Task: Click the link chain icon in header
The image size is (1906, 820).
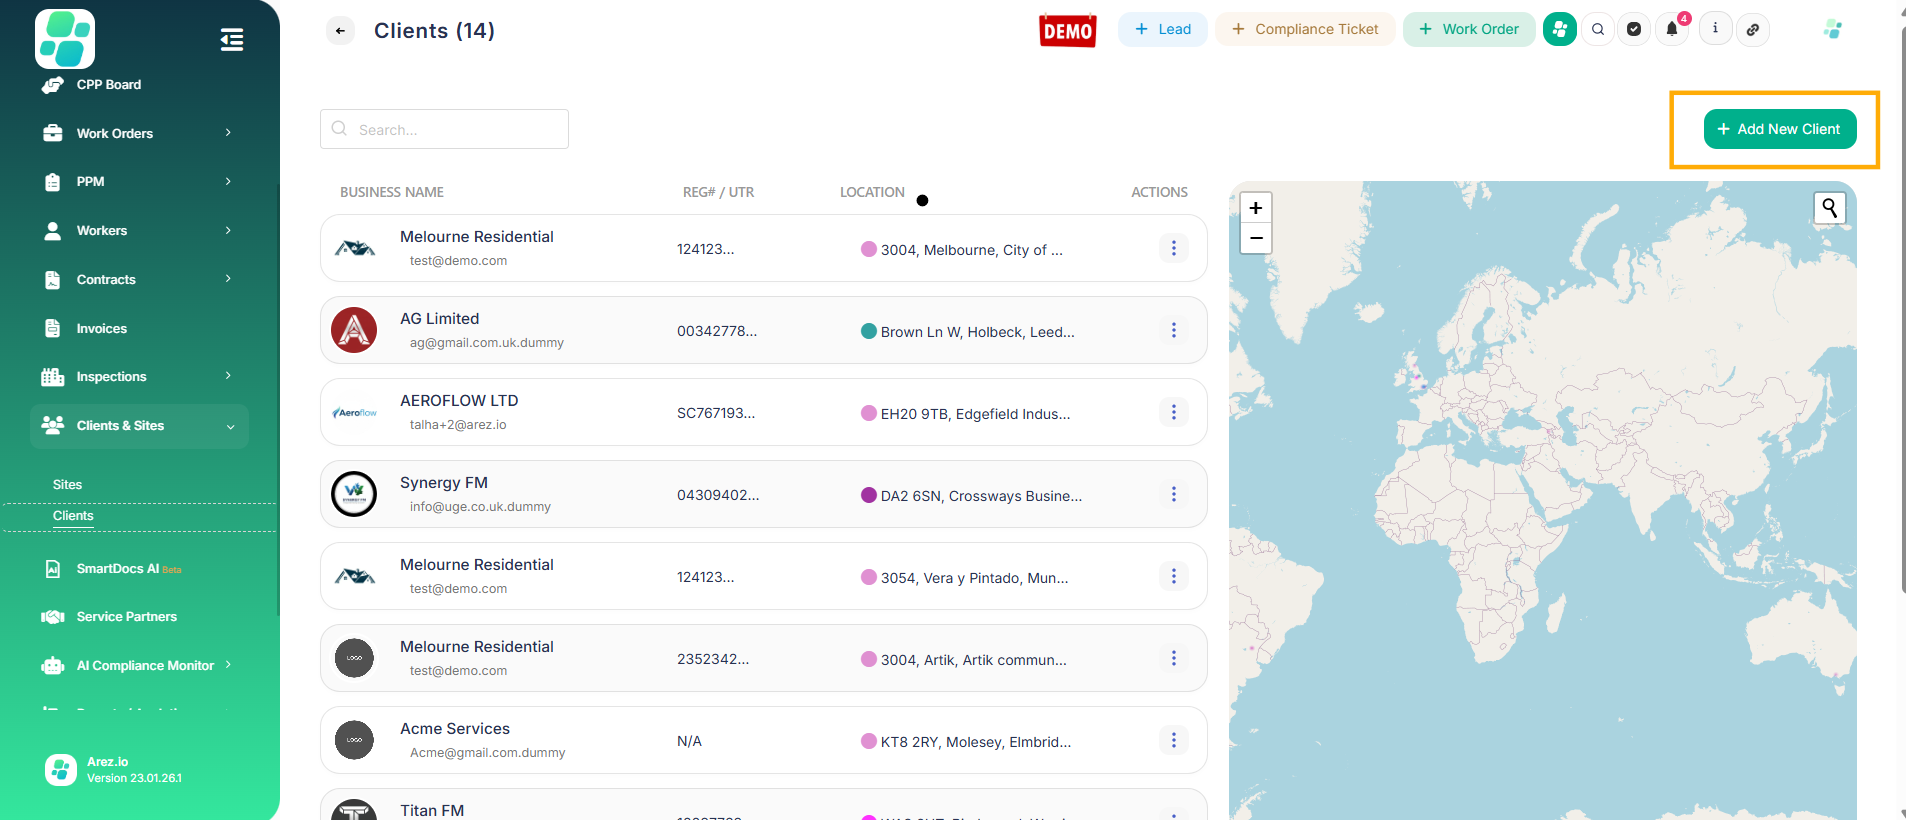Action: click(x=1752, y=29)
